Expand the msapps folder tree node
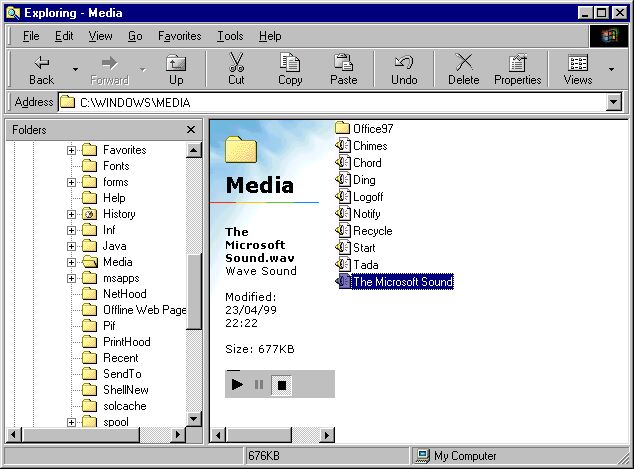 [x=71, y=278]
